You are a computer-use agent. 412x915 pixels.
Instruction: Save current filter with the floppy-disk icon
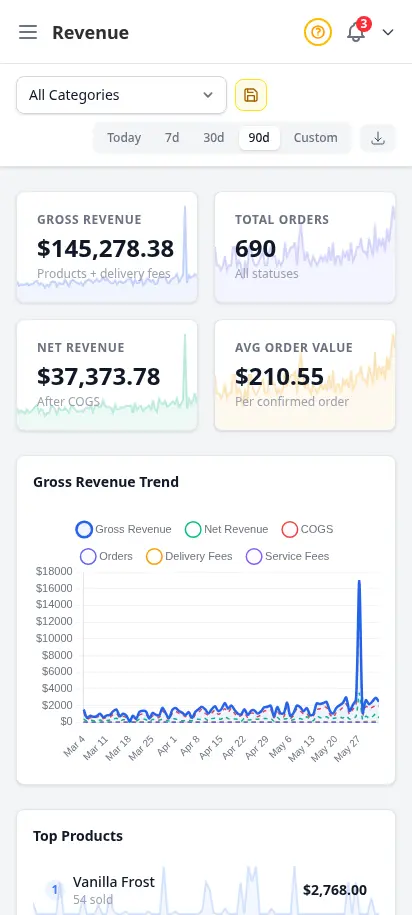coord(251,95)
